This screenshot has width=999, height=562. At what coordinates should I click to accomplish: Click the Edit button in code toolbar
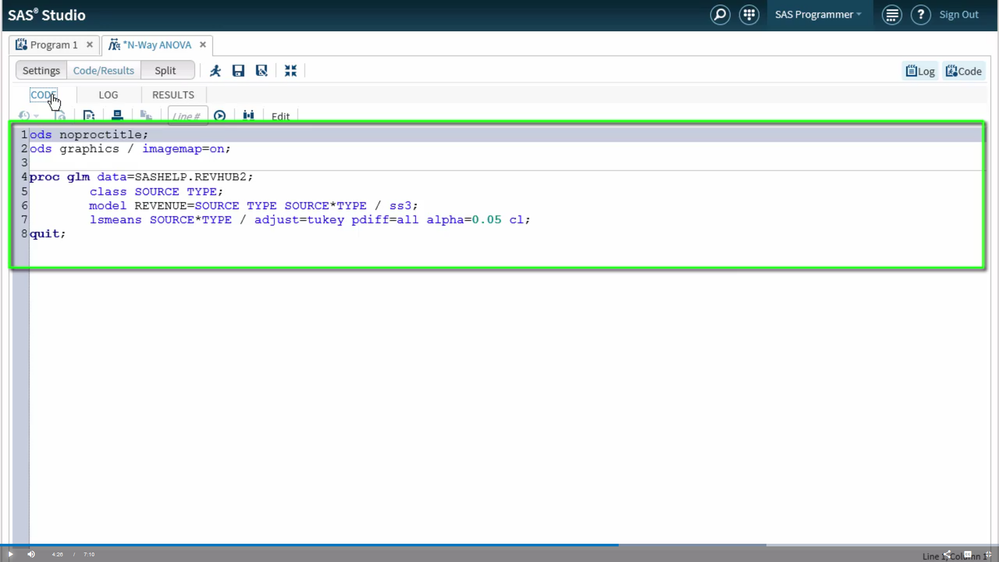click(x=280, y=116)
